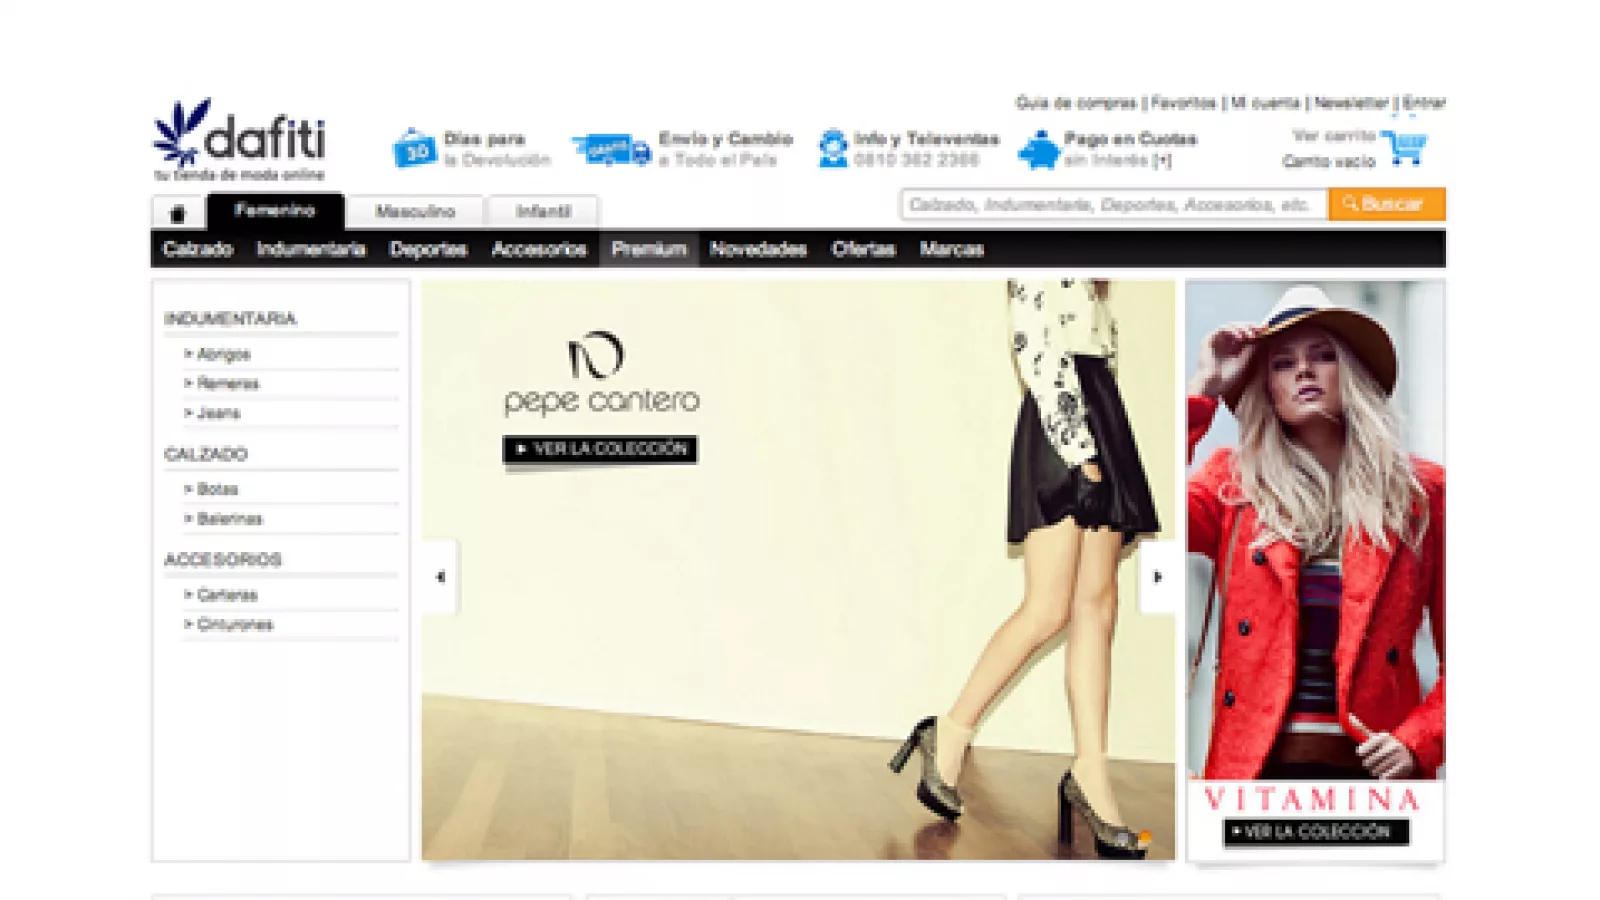This screenshot has width=1600, height=900.
Task: Switch to the Masculino tab
Action: coord(415,211)
